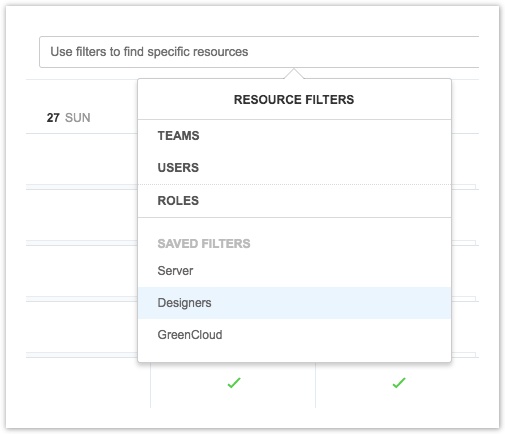Click the popup caret under the filter field
The image size is (505, 434).
pyautogui.click(x=294, y=74)
